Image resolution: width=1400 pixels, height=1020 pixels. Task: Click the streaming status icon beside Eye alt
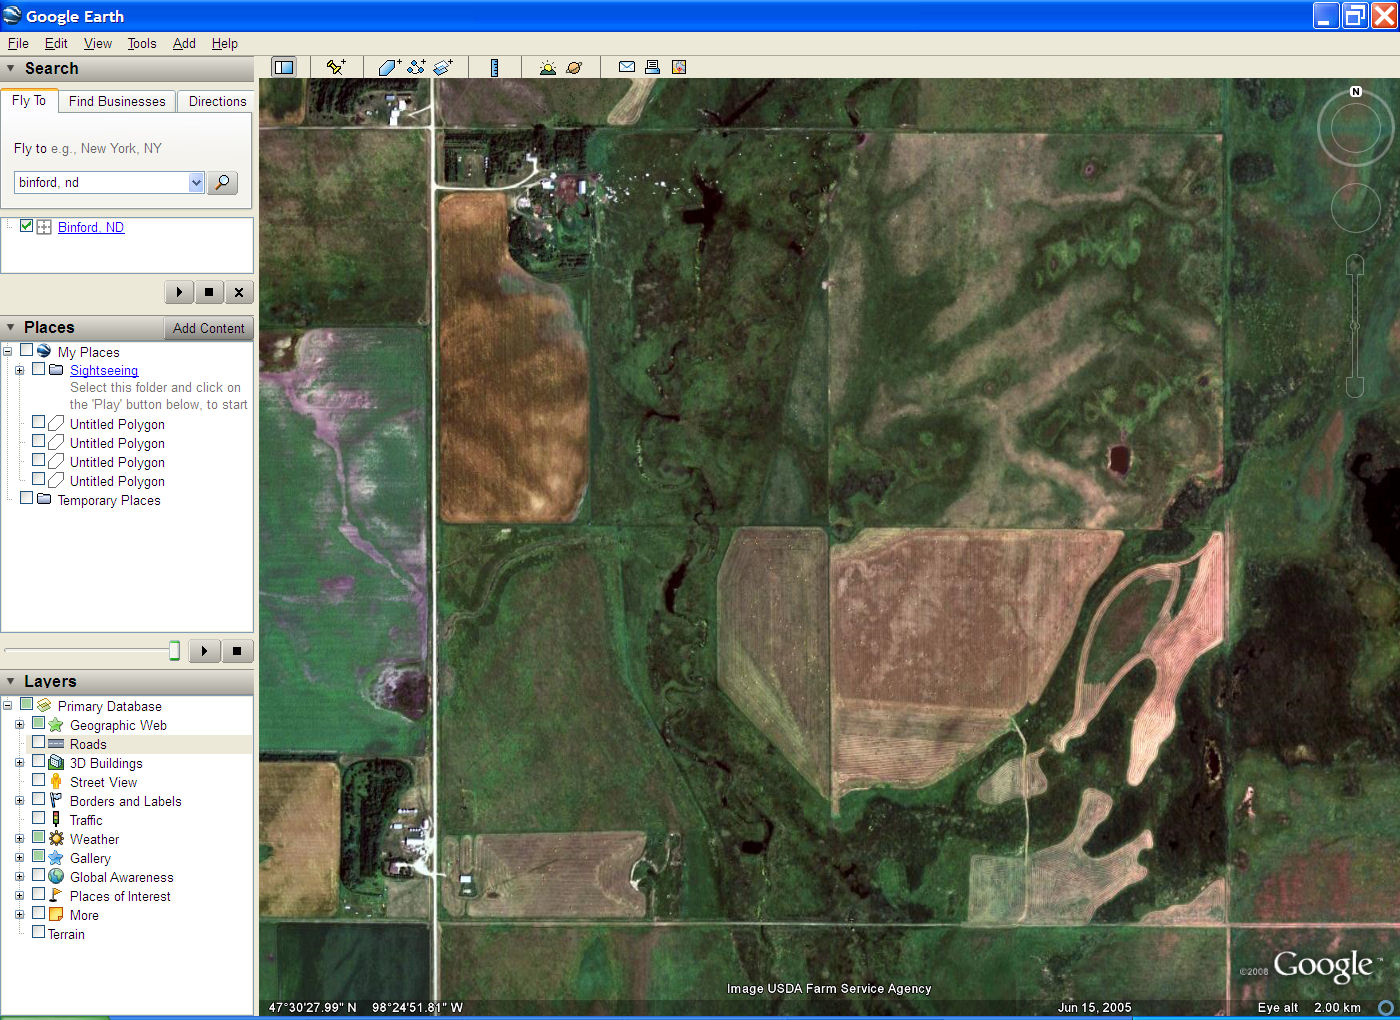(1386, 1007)
